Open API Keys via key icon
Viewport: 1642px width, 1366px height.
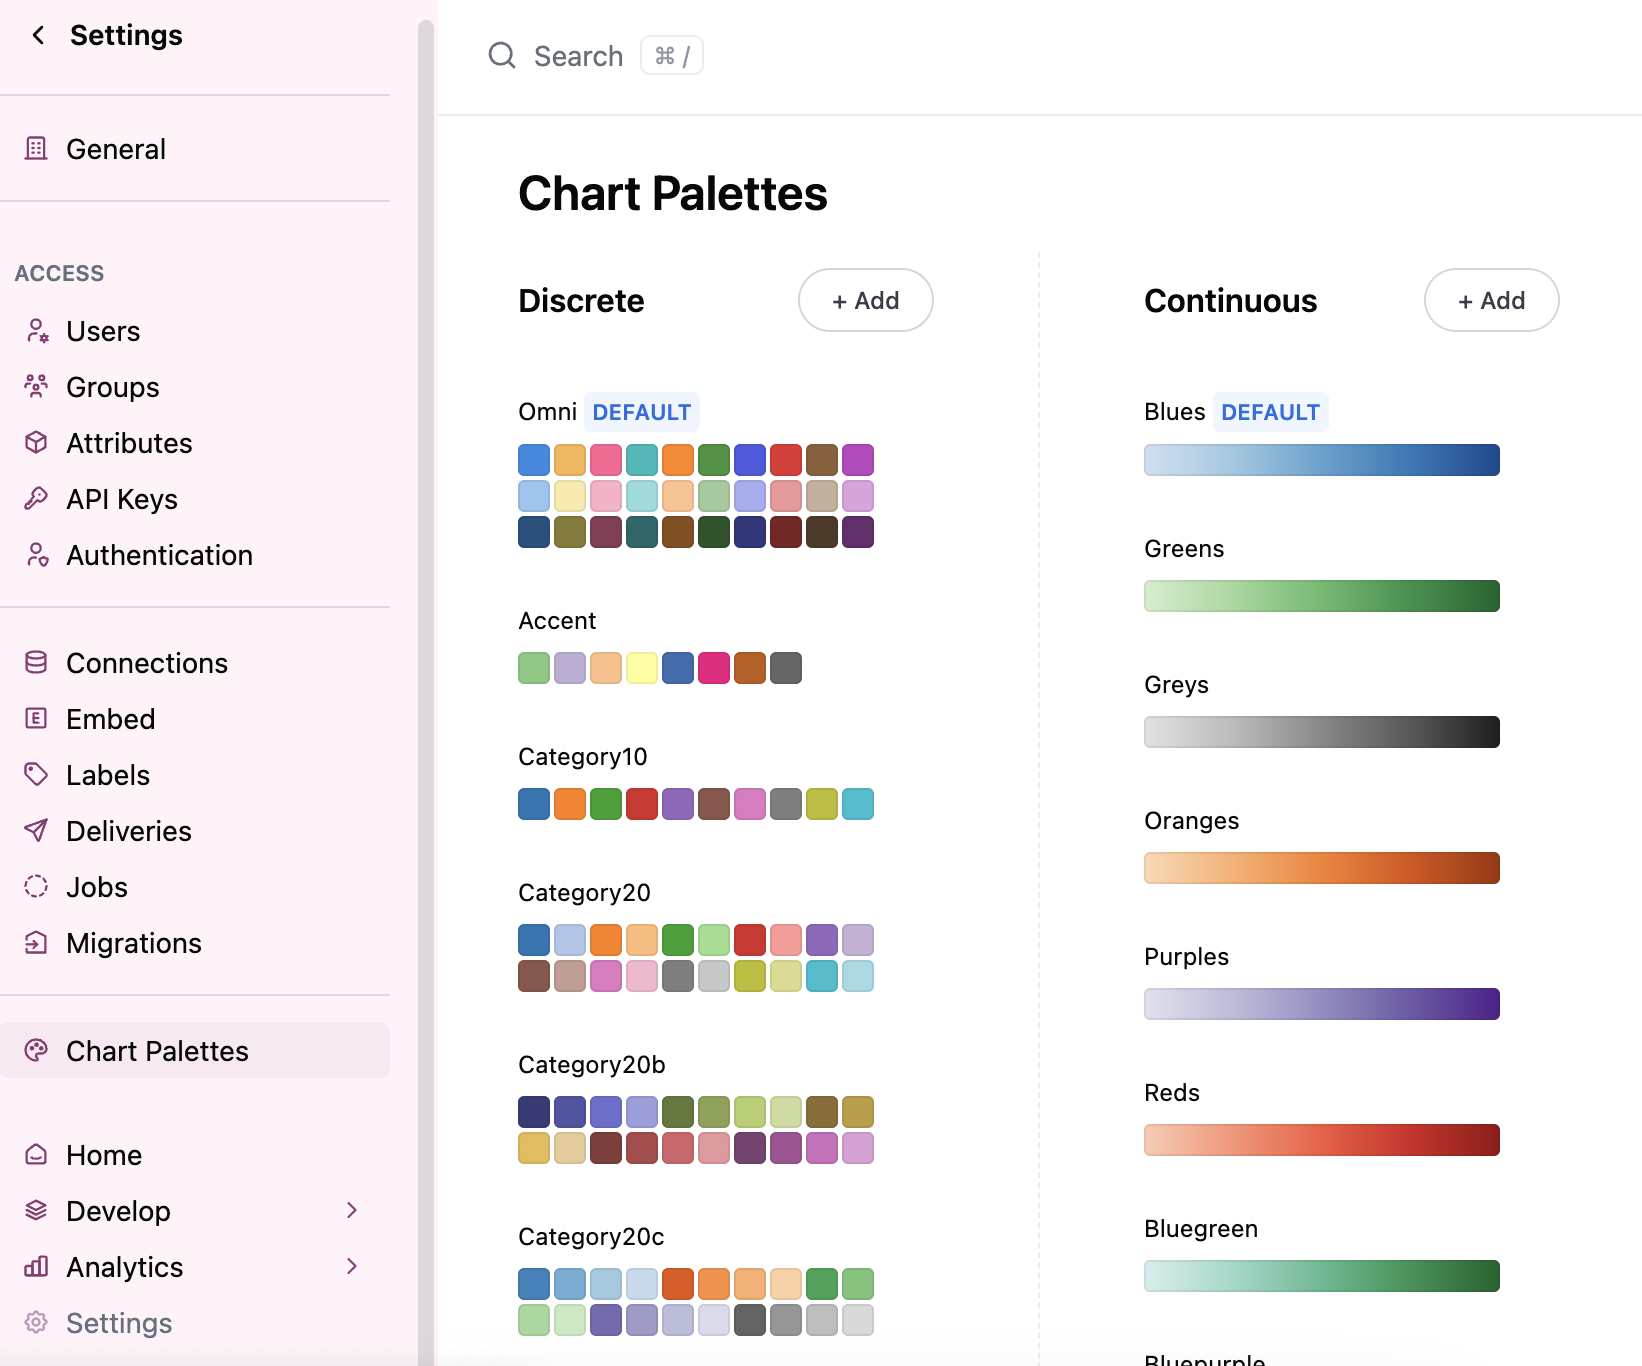[x=37, y=499]
